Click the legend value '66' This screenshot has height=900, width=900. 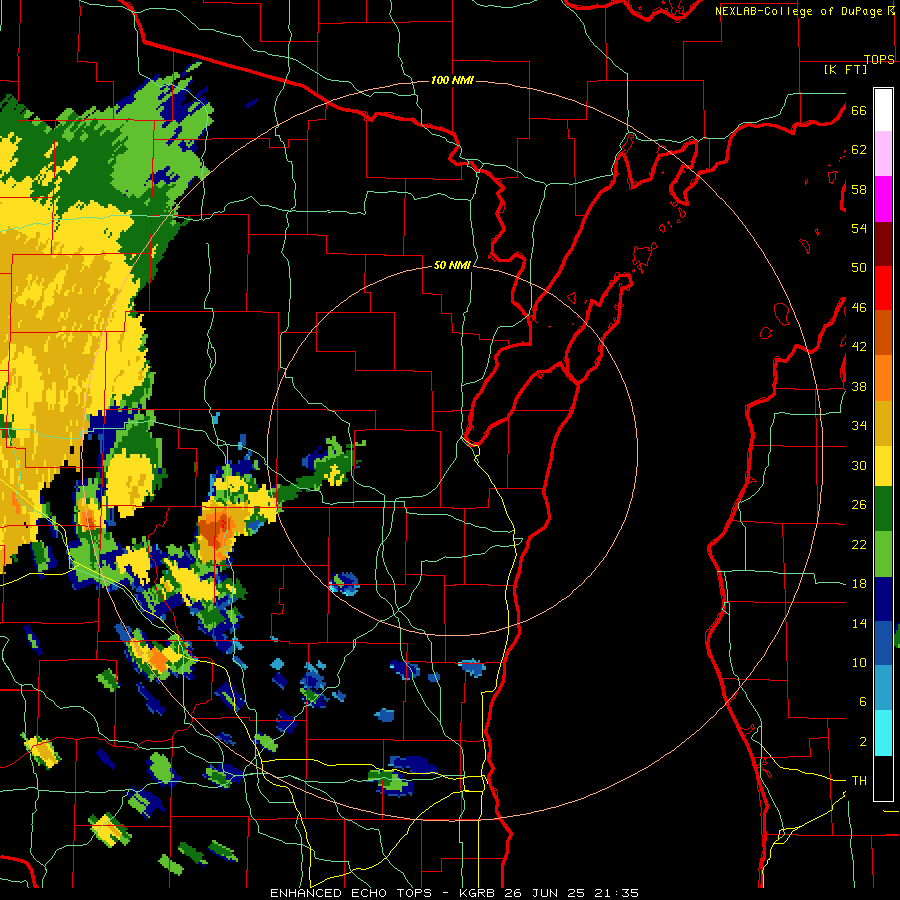[x=859, y=110]
